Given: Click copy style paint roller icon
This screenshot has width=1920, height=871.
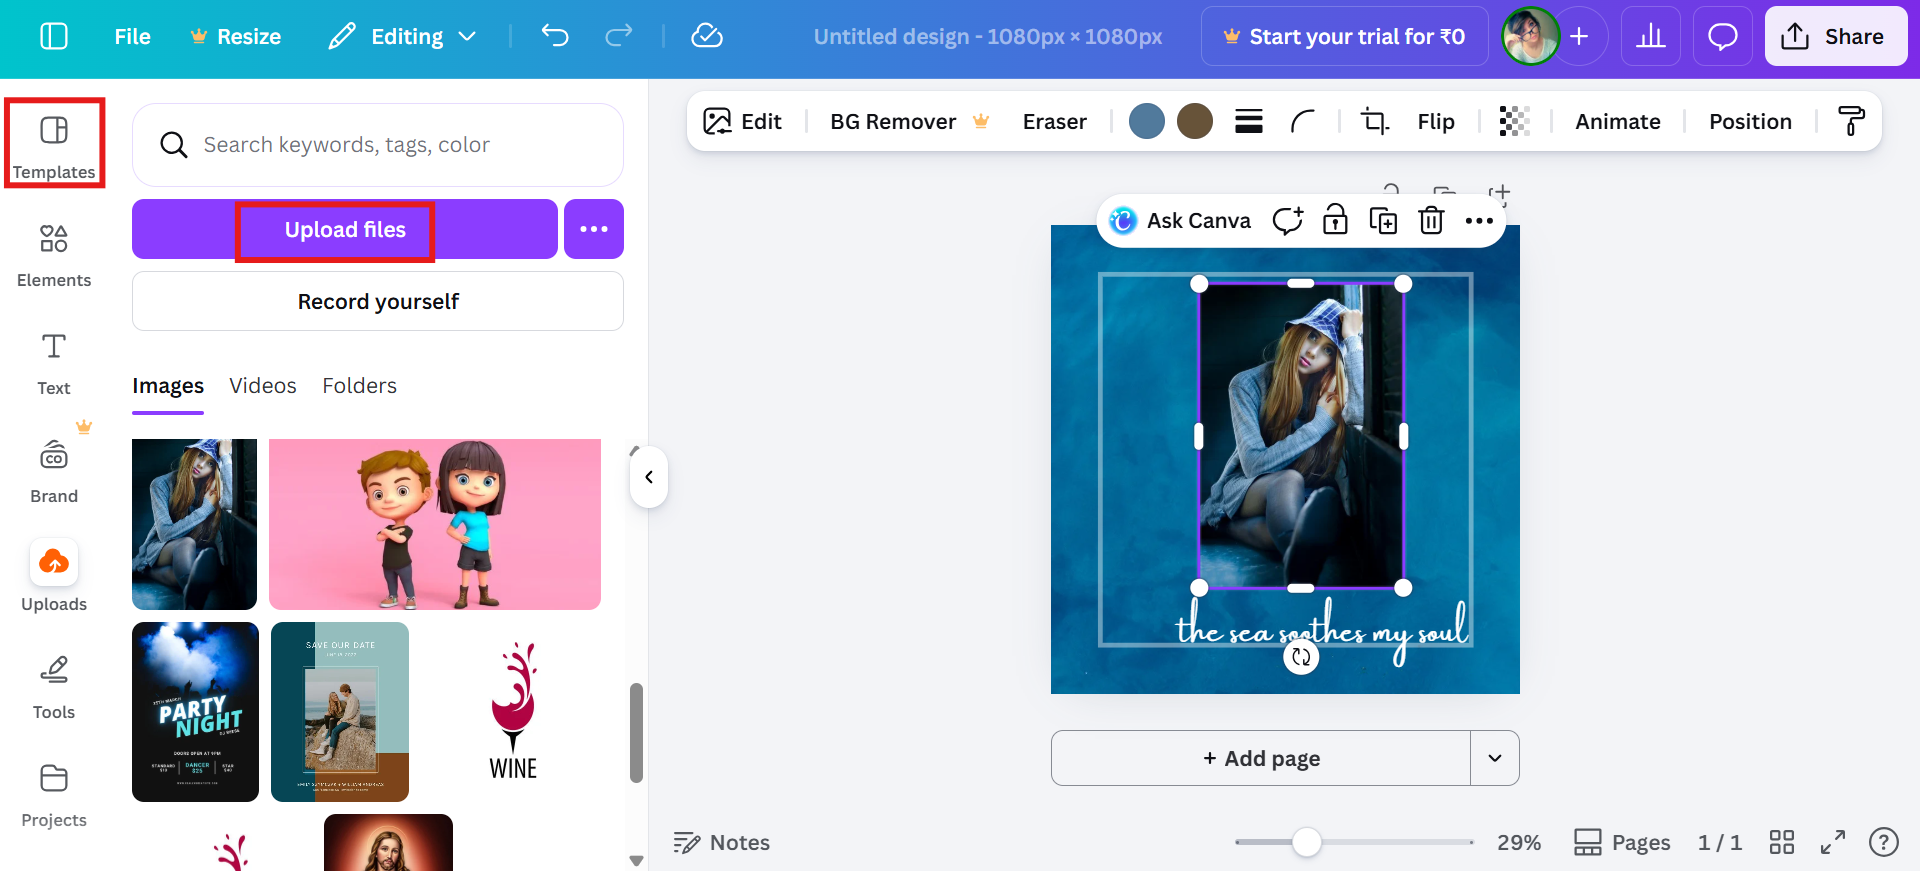Looking at the screenshot, I should [x=1852, y=122].
